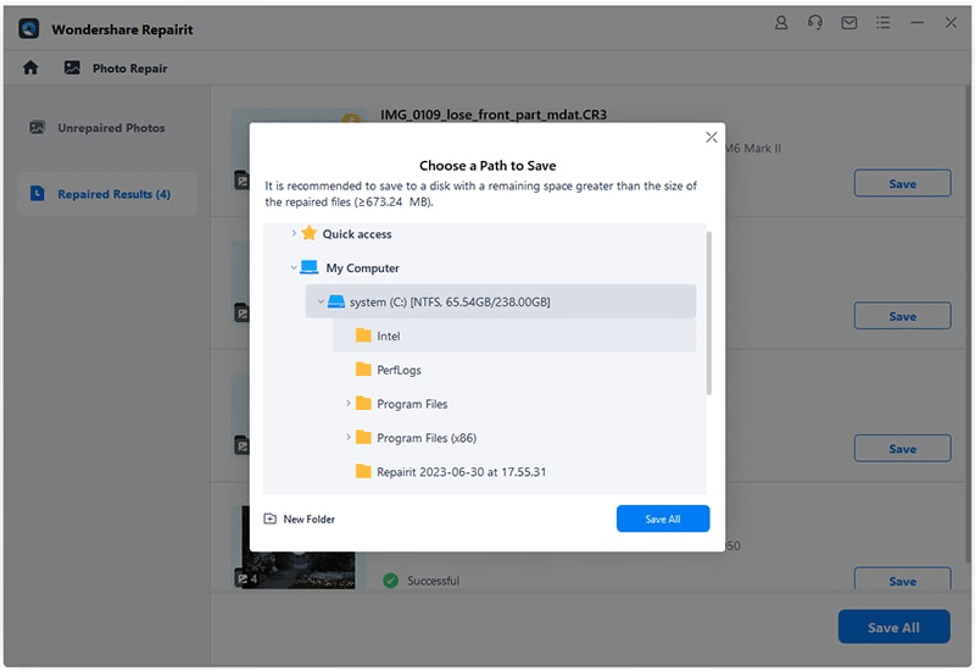Switch to Repaired Results (4) tab
The height and width of the screenshot is (672, 977).
coord(113,194)
